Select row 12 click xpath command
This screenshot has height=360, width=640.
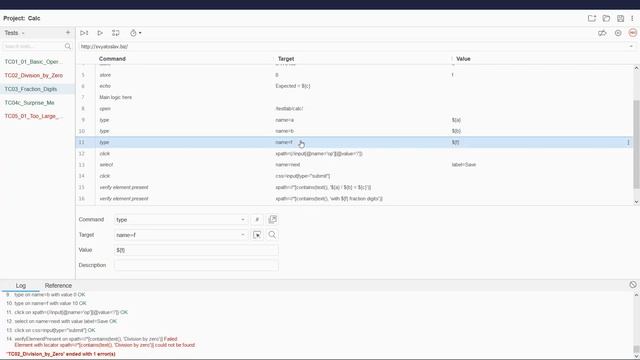pos(354,153)
